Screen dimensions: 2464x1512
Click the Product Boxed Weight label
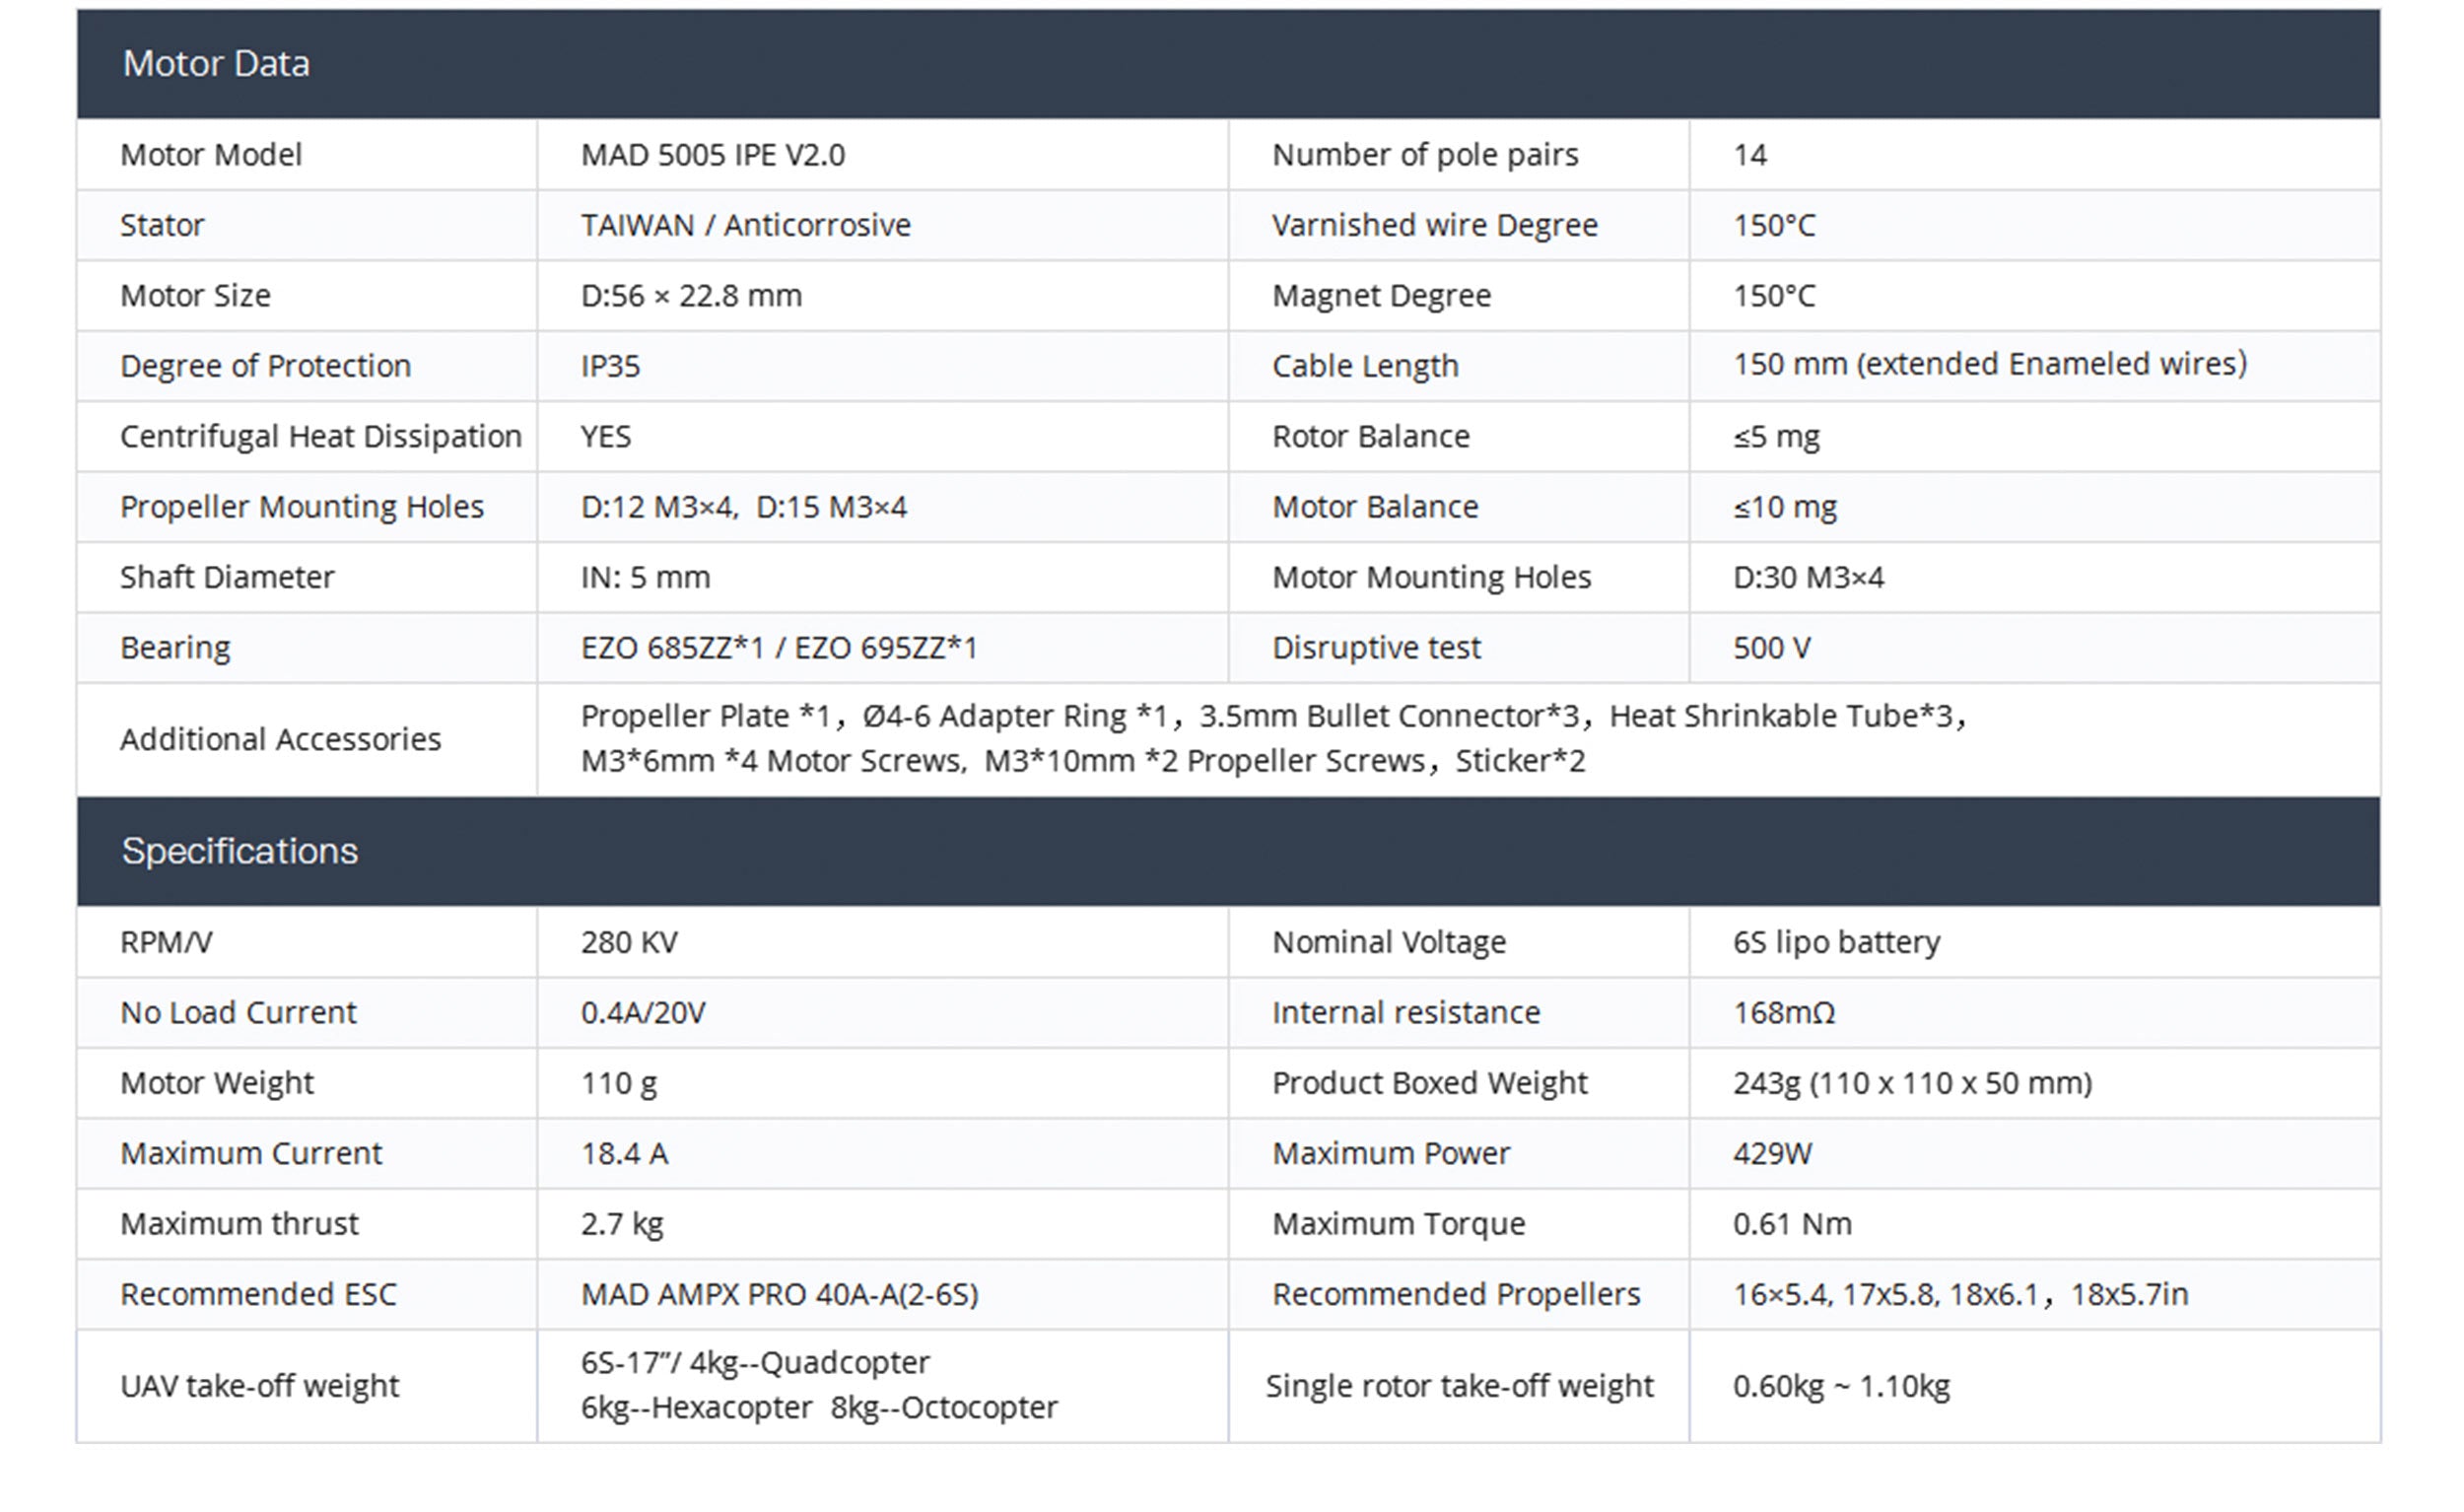point(1429,1083)
